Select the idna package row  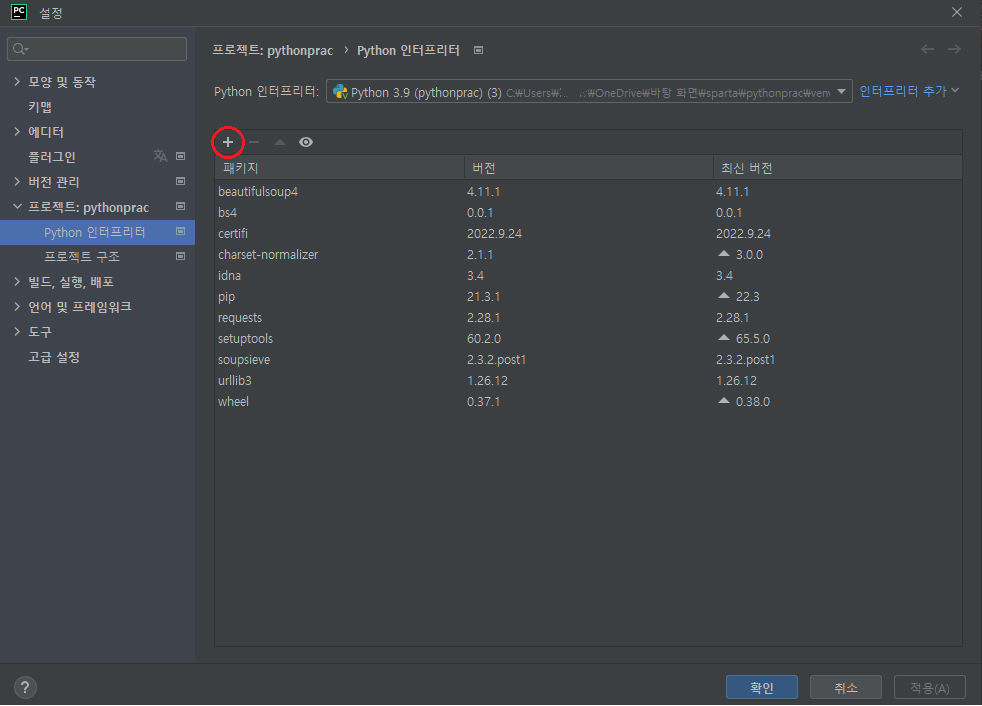588,275
